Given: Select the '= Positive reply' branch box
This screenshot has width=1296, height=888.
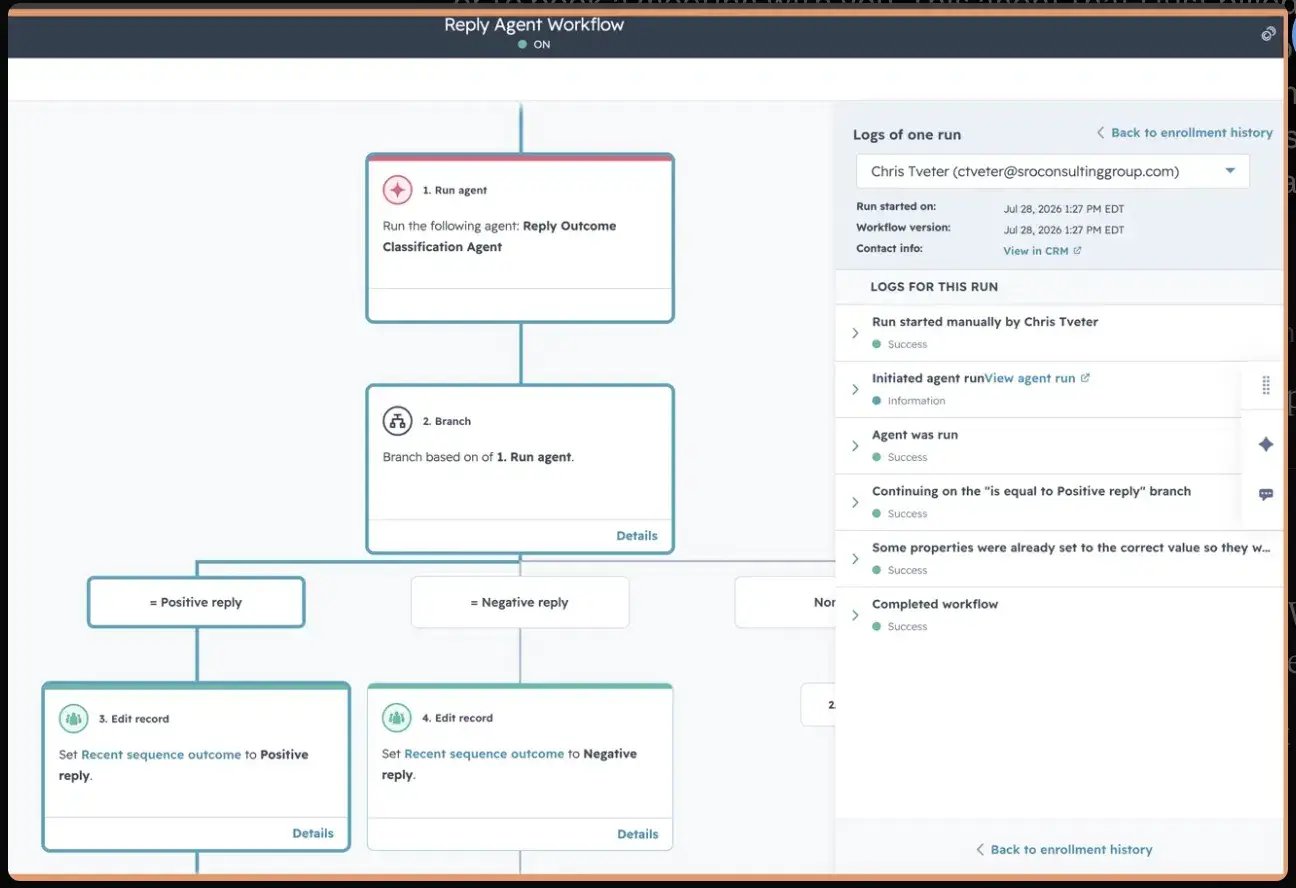Looking at the screenshot, I should (196, 602).
